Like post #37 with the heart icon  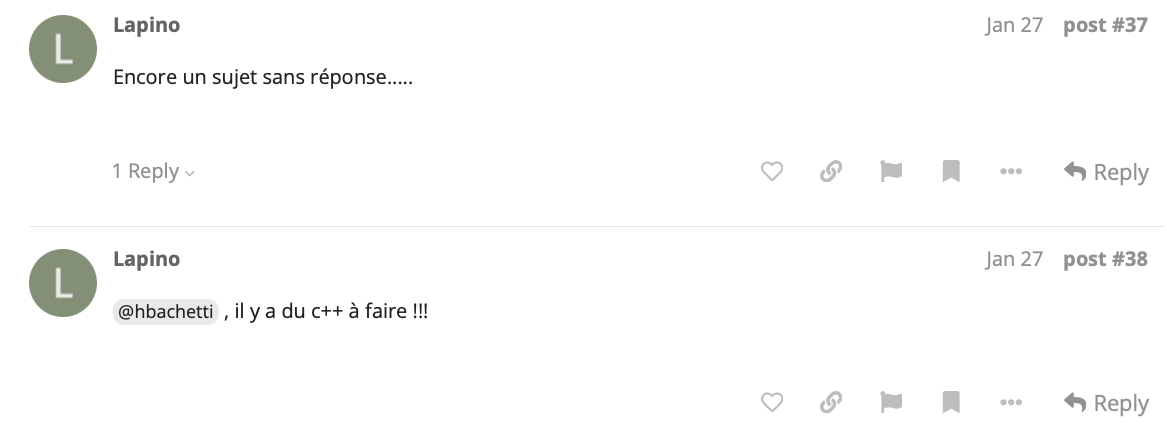point(772,172)
